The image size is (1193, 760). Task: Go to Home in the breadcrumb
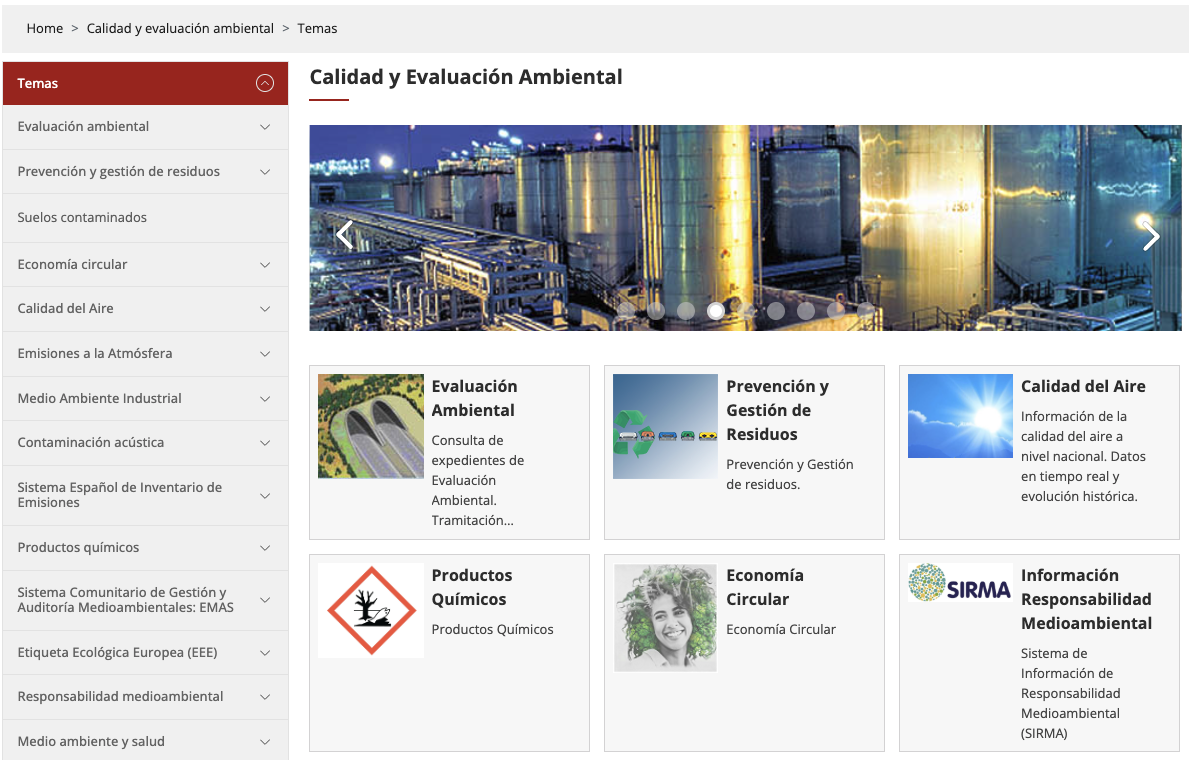(45, 28)
